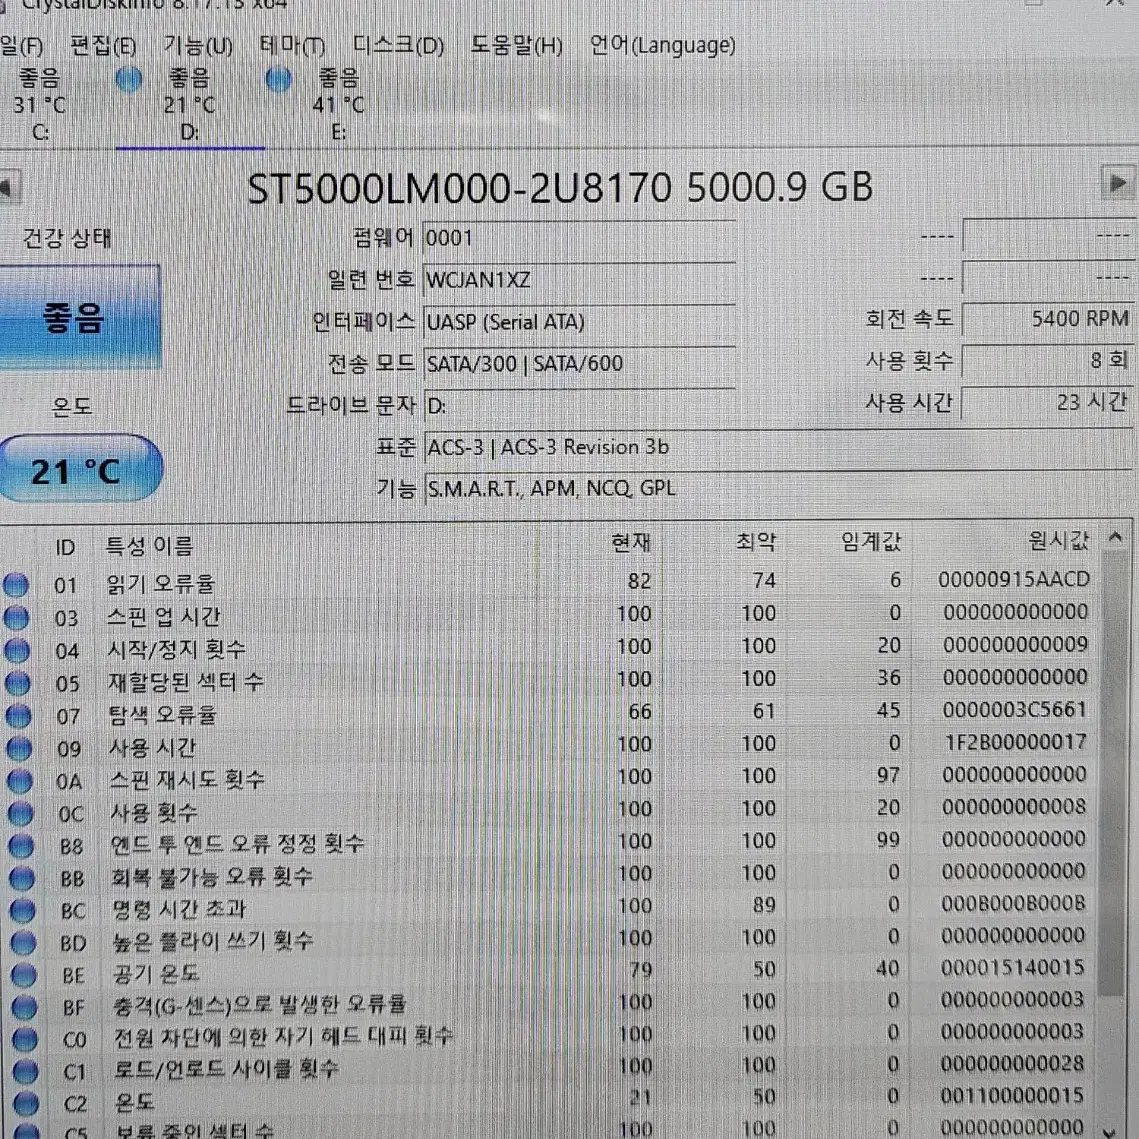Select the D: drive tab at 21 °C
This screenshot has height=1139, width=1139.
(x=190, y=106)
